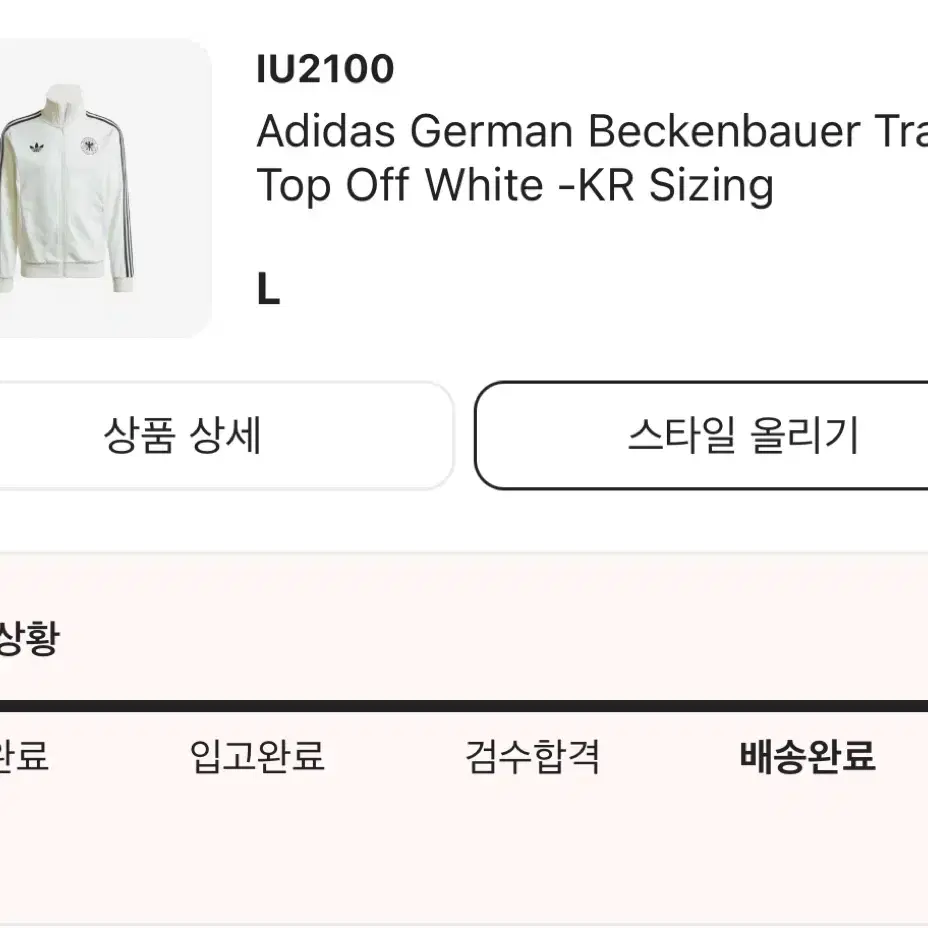Viewport: 928px width, 928px height.
Task: Click the cut-off 완료 step at left
Action: [x=24, y=756]
